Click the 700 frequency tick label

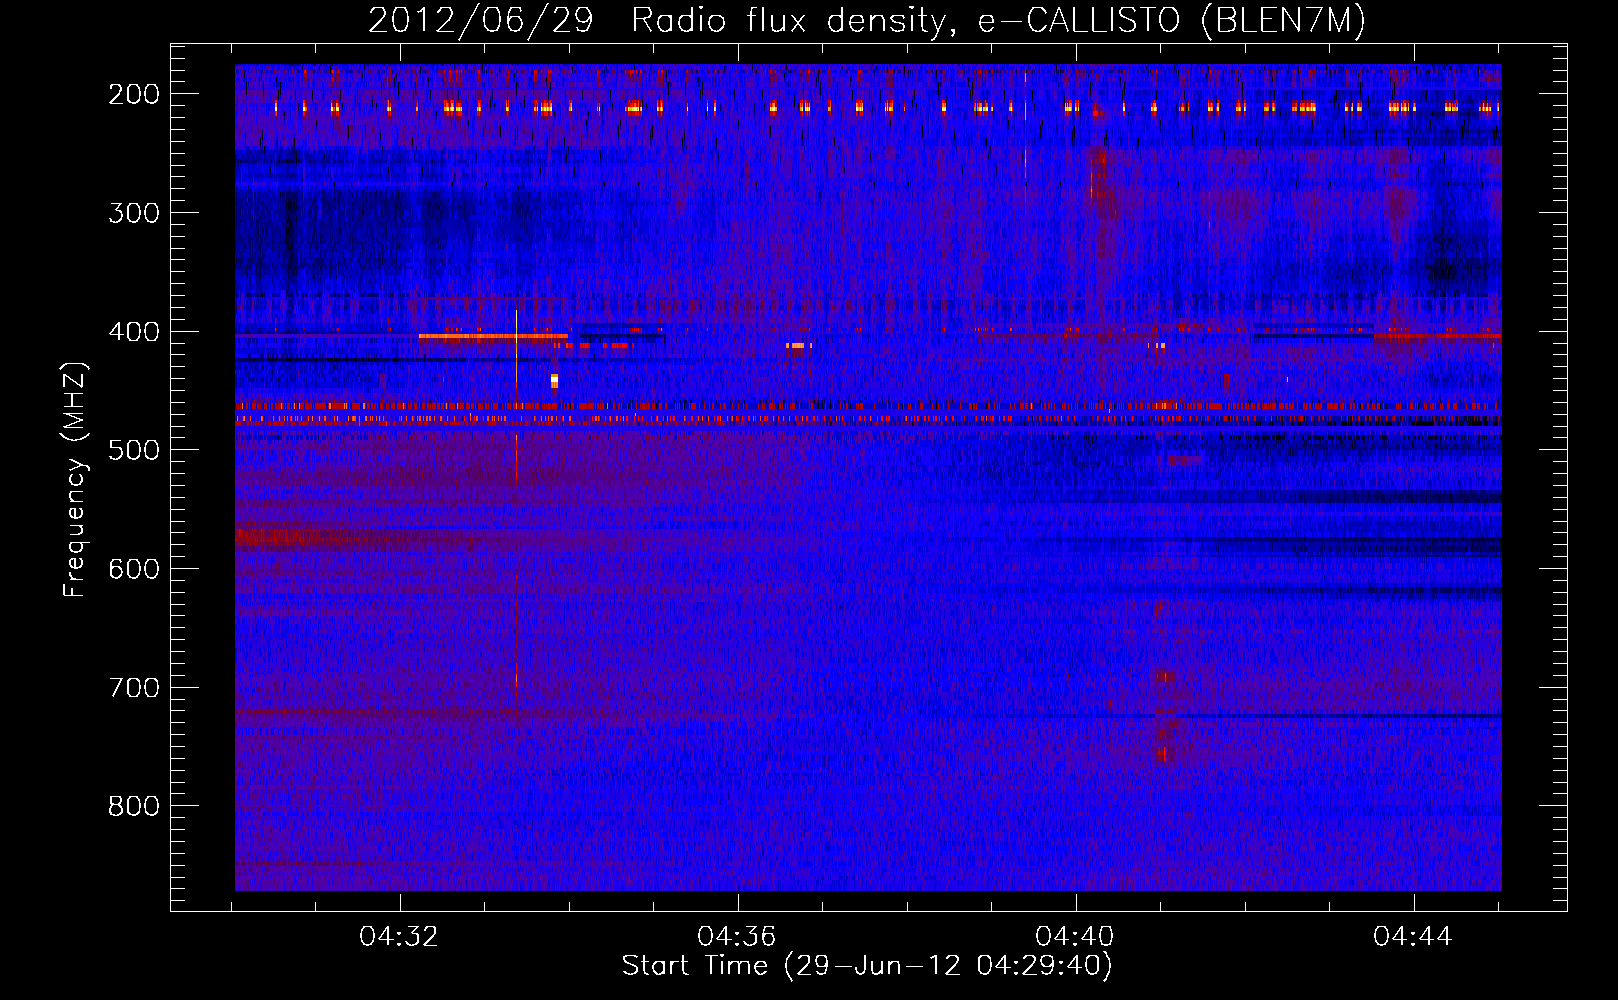(x=134, y=688)
